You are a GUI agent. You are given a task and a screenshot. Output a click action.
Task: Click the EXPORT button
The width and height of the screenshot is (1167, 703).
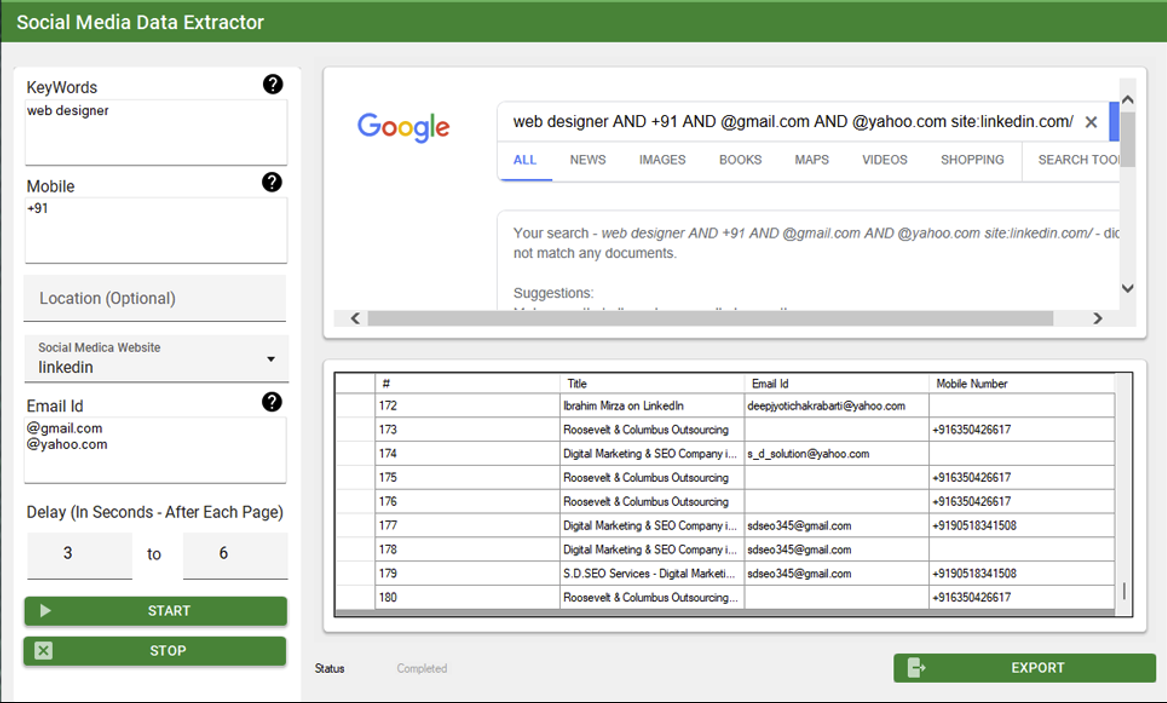(x=1024, y=668)
